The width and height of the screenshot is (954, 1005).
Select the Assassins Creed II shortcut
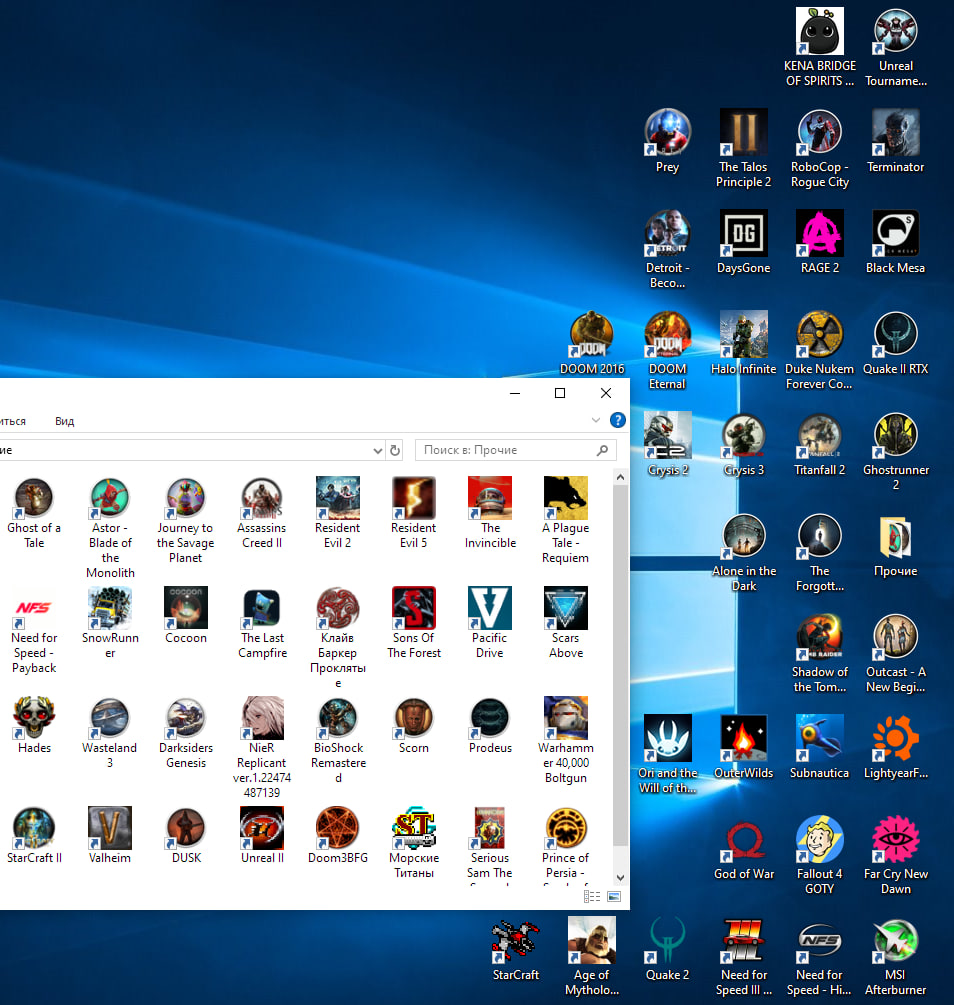point(262,499)
